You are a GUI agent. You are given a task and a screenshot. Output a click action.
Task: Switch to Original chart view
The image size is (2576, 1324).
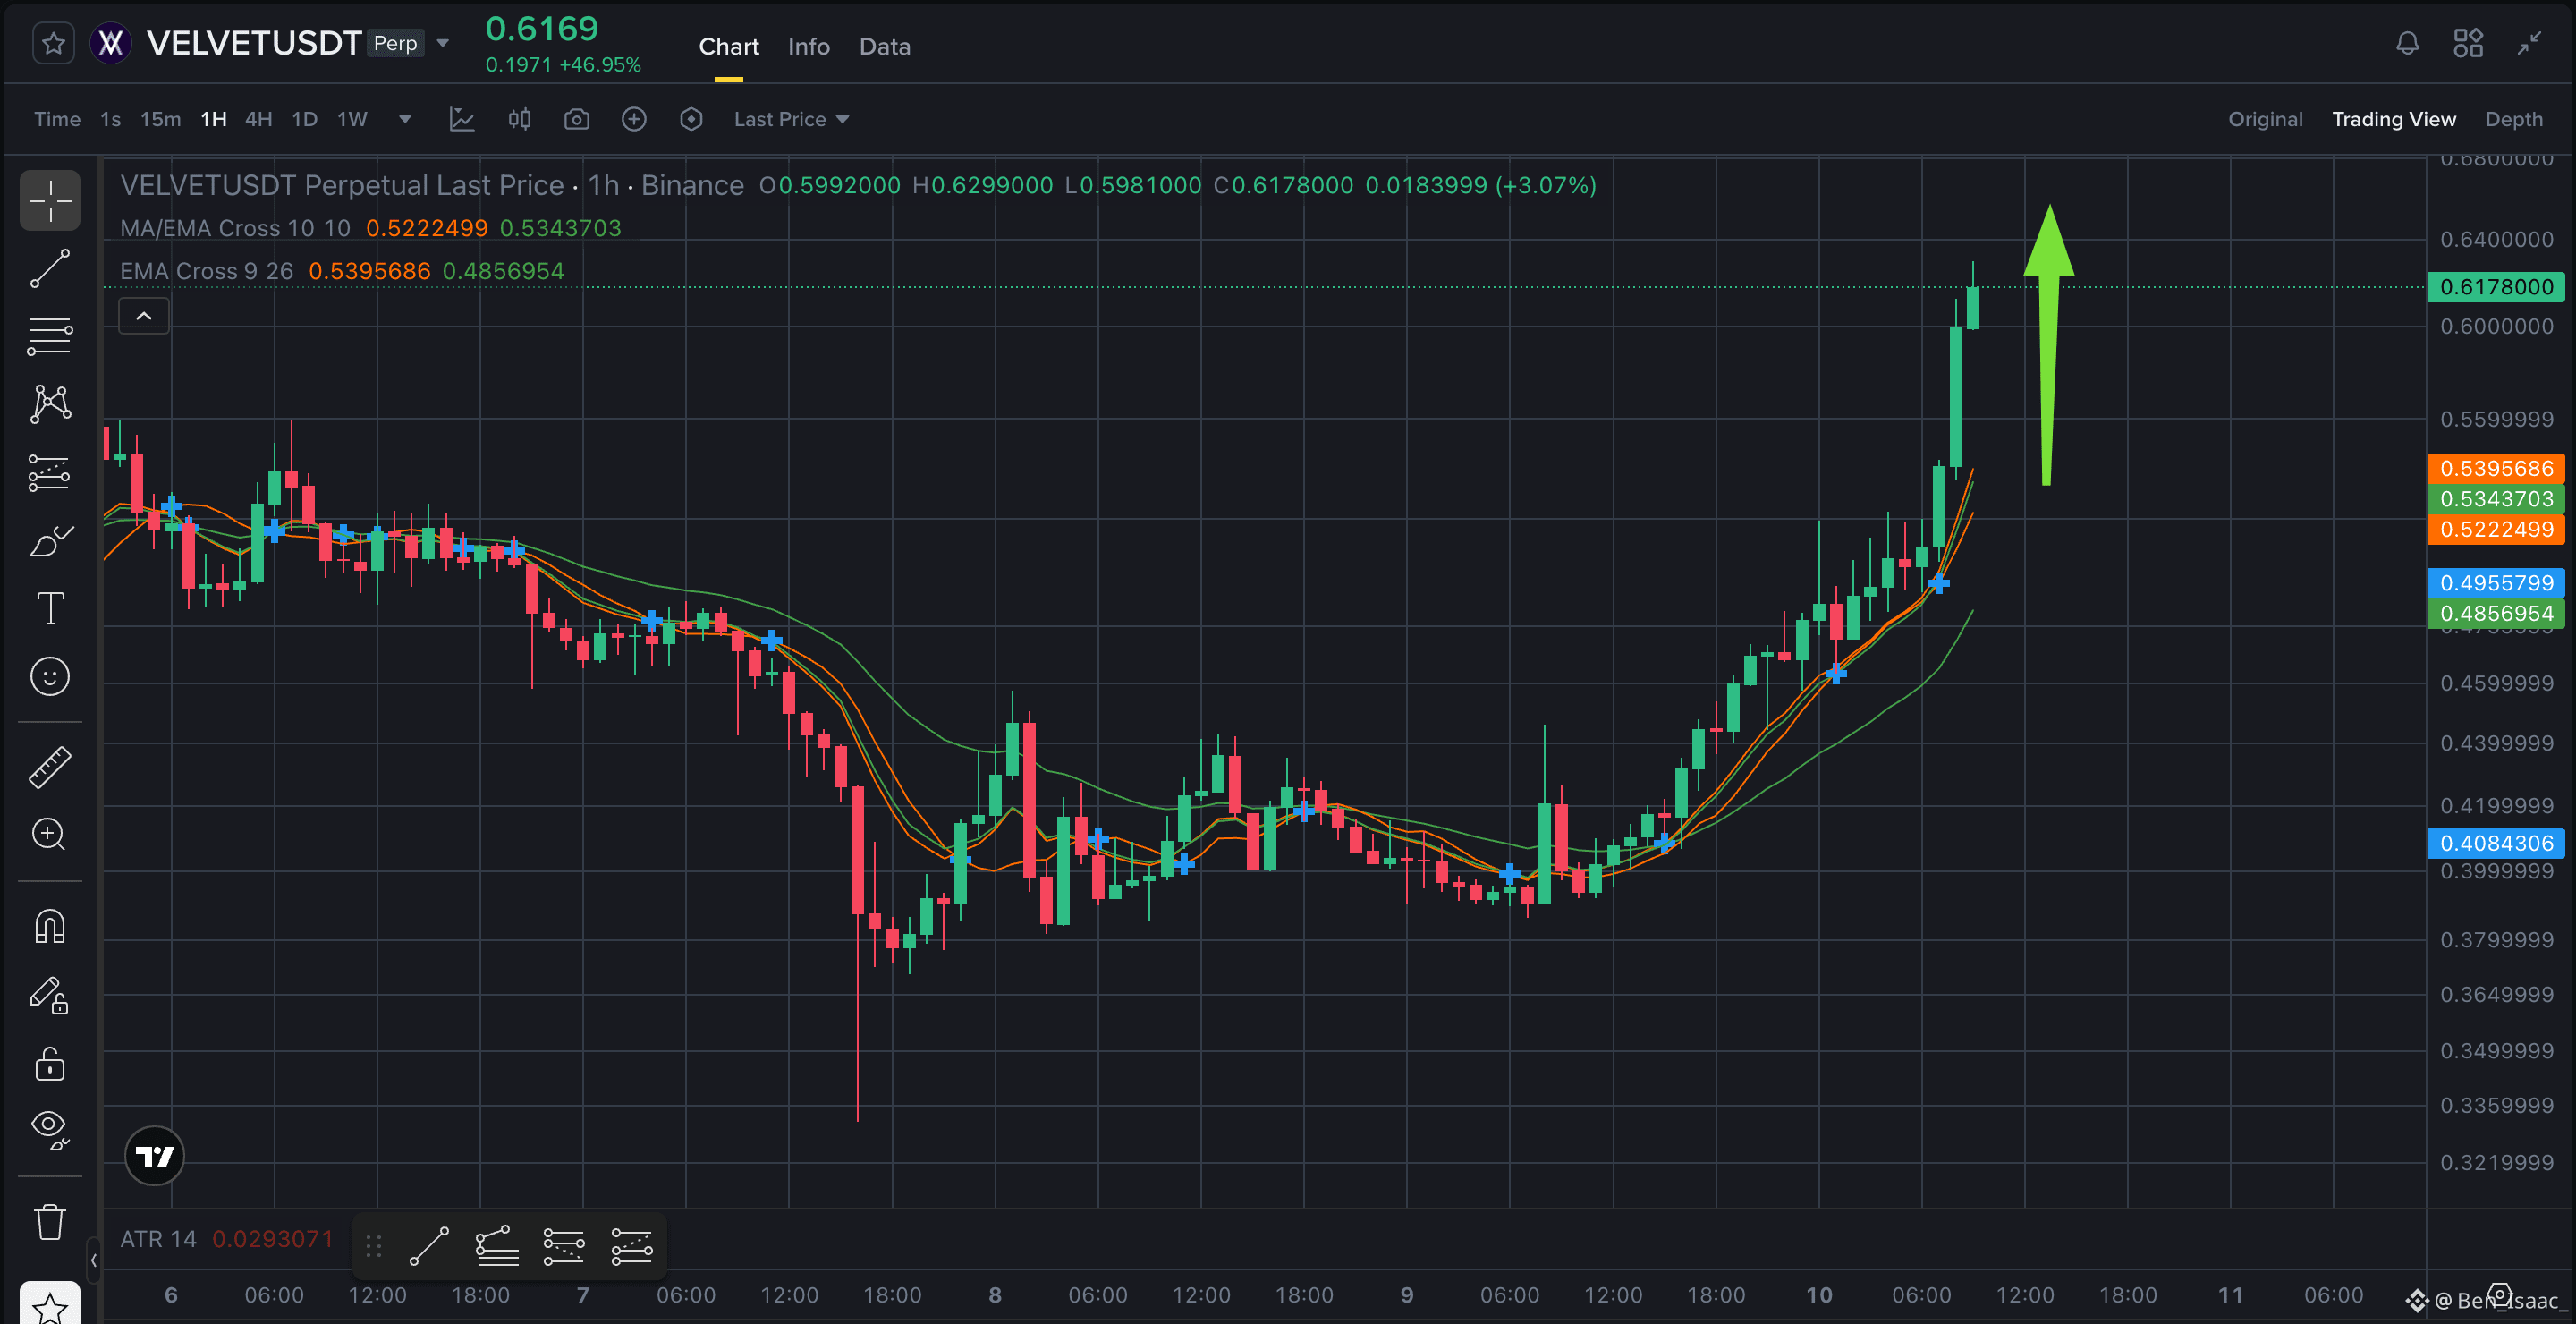[2265, 119]
